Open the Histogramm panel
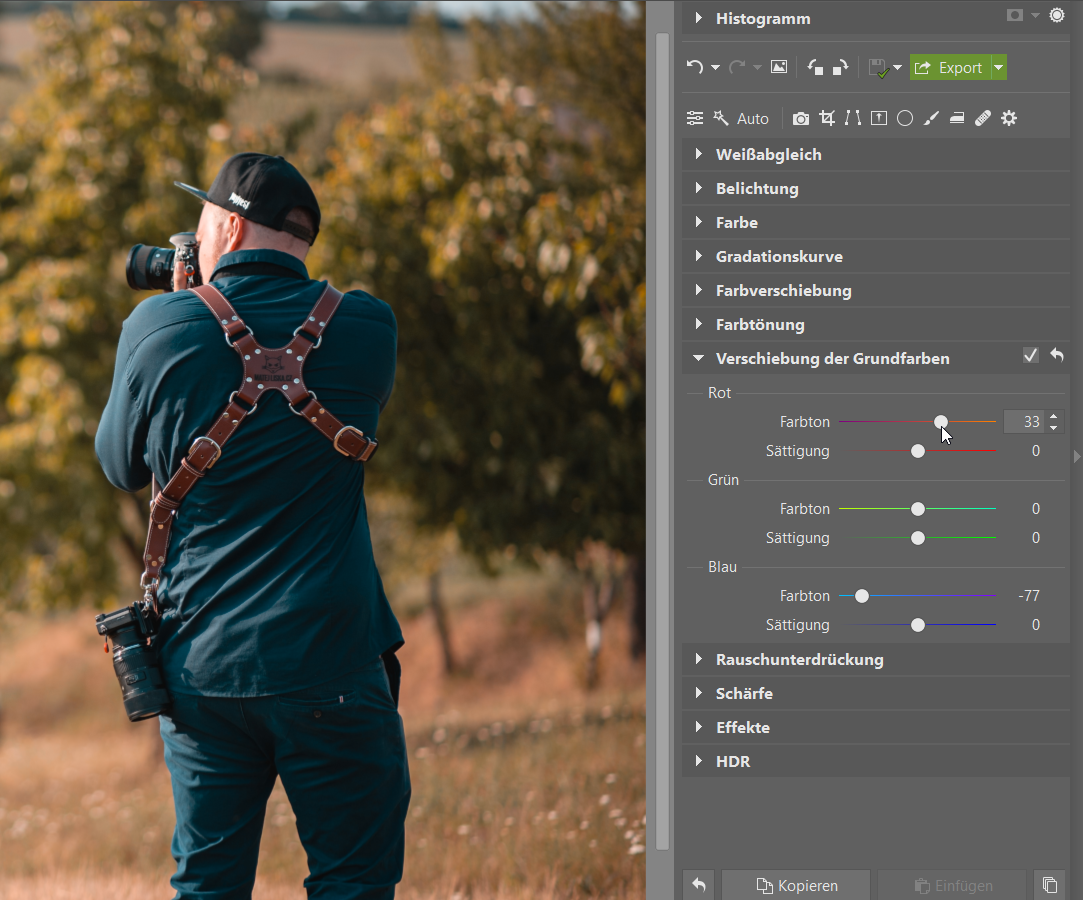 [x=762, y=19]
